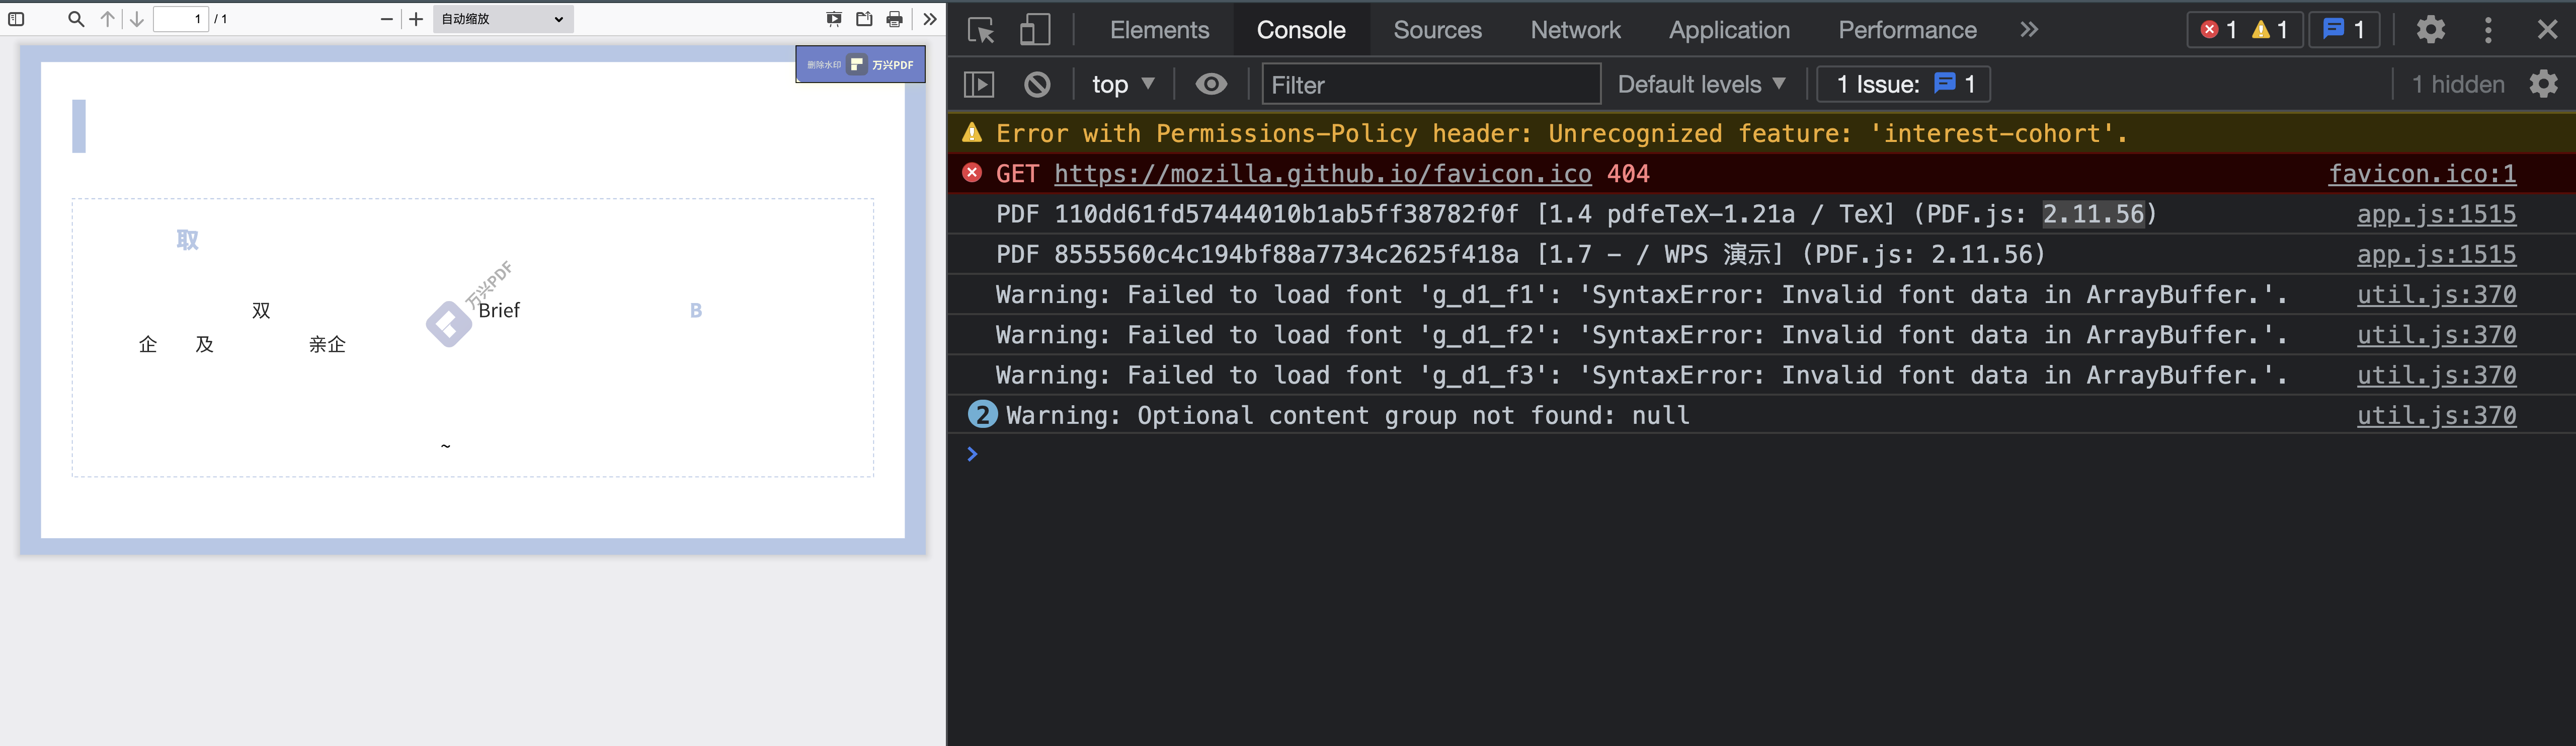The height and width of the screenshot is (746, 2576).
Task: Clear the console messages
Action: point(1037,85)
